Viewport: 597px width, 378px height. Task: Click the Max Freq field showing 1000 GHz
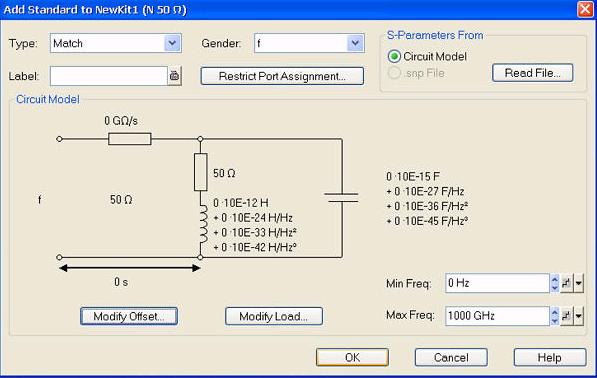(x=497, y=316)
